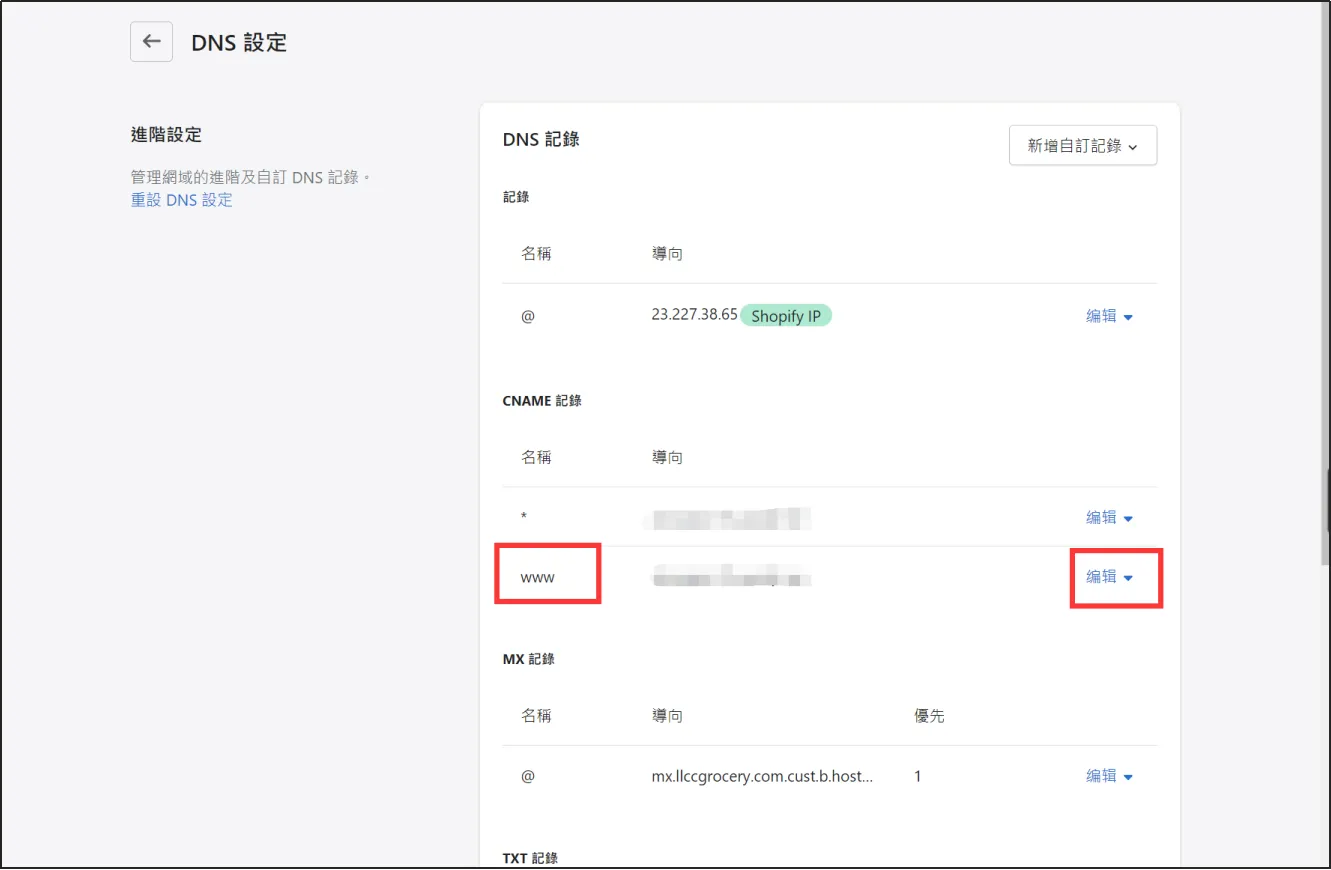
Task: Open 编辑 menu for the Shopify IP record
Action: tap(1109, 316)
